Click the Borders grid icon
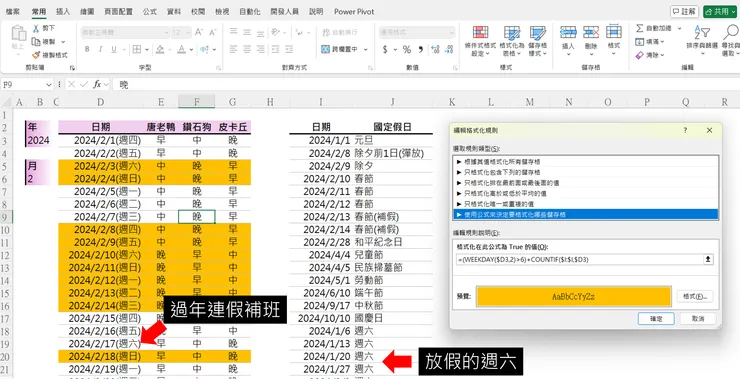 137,49
